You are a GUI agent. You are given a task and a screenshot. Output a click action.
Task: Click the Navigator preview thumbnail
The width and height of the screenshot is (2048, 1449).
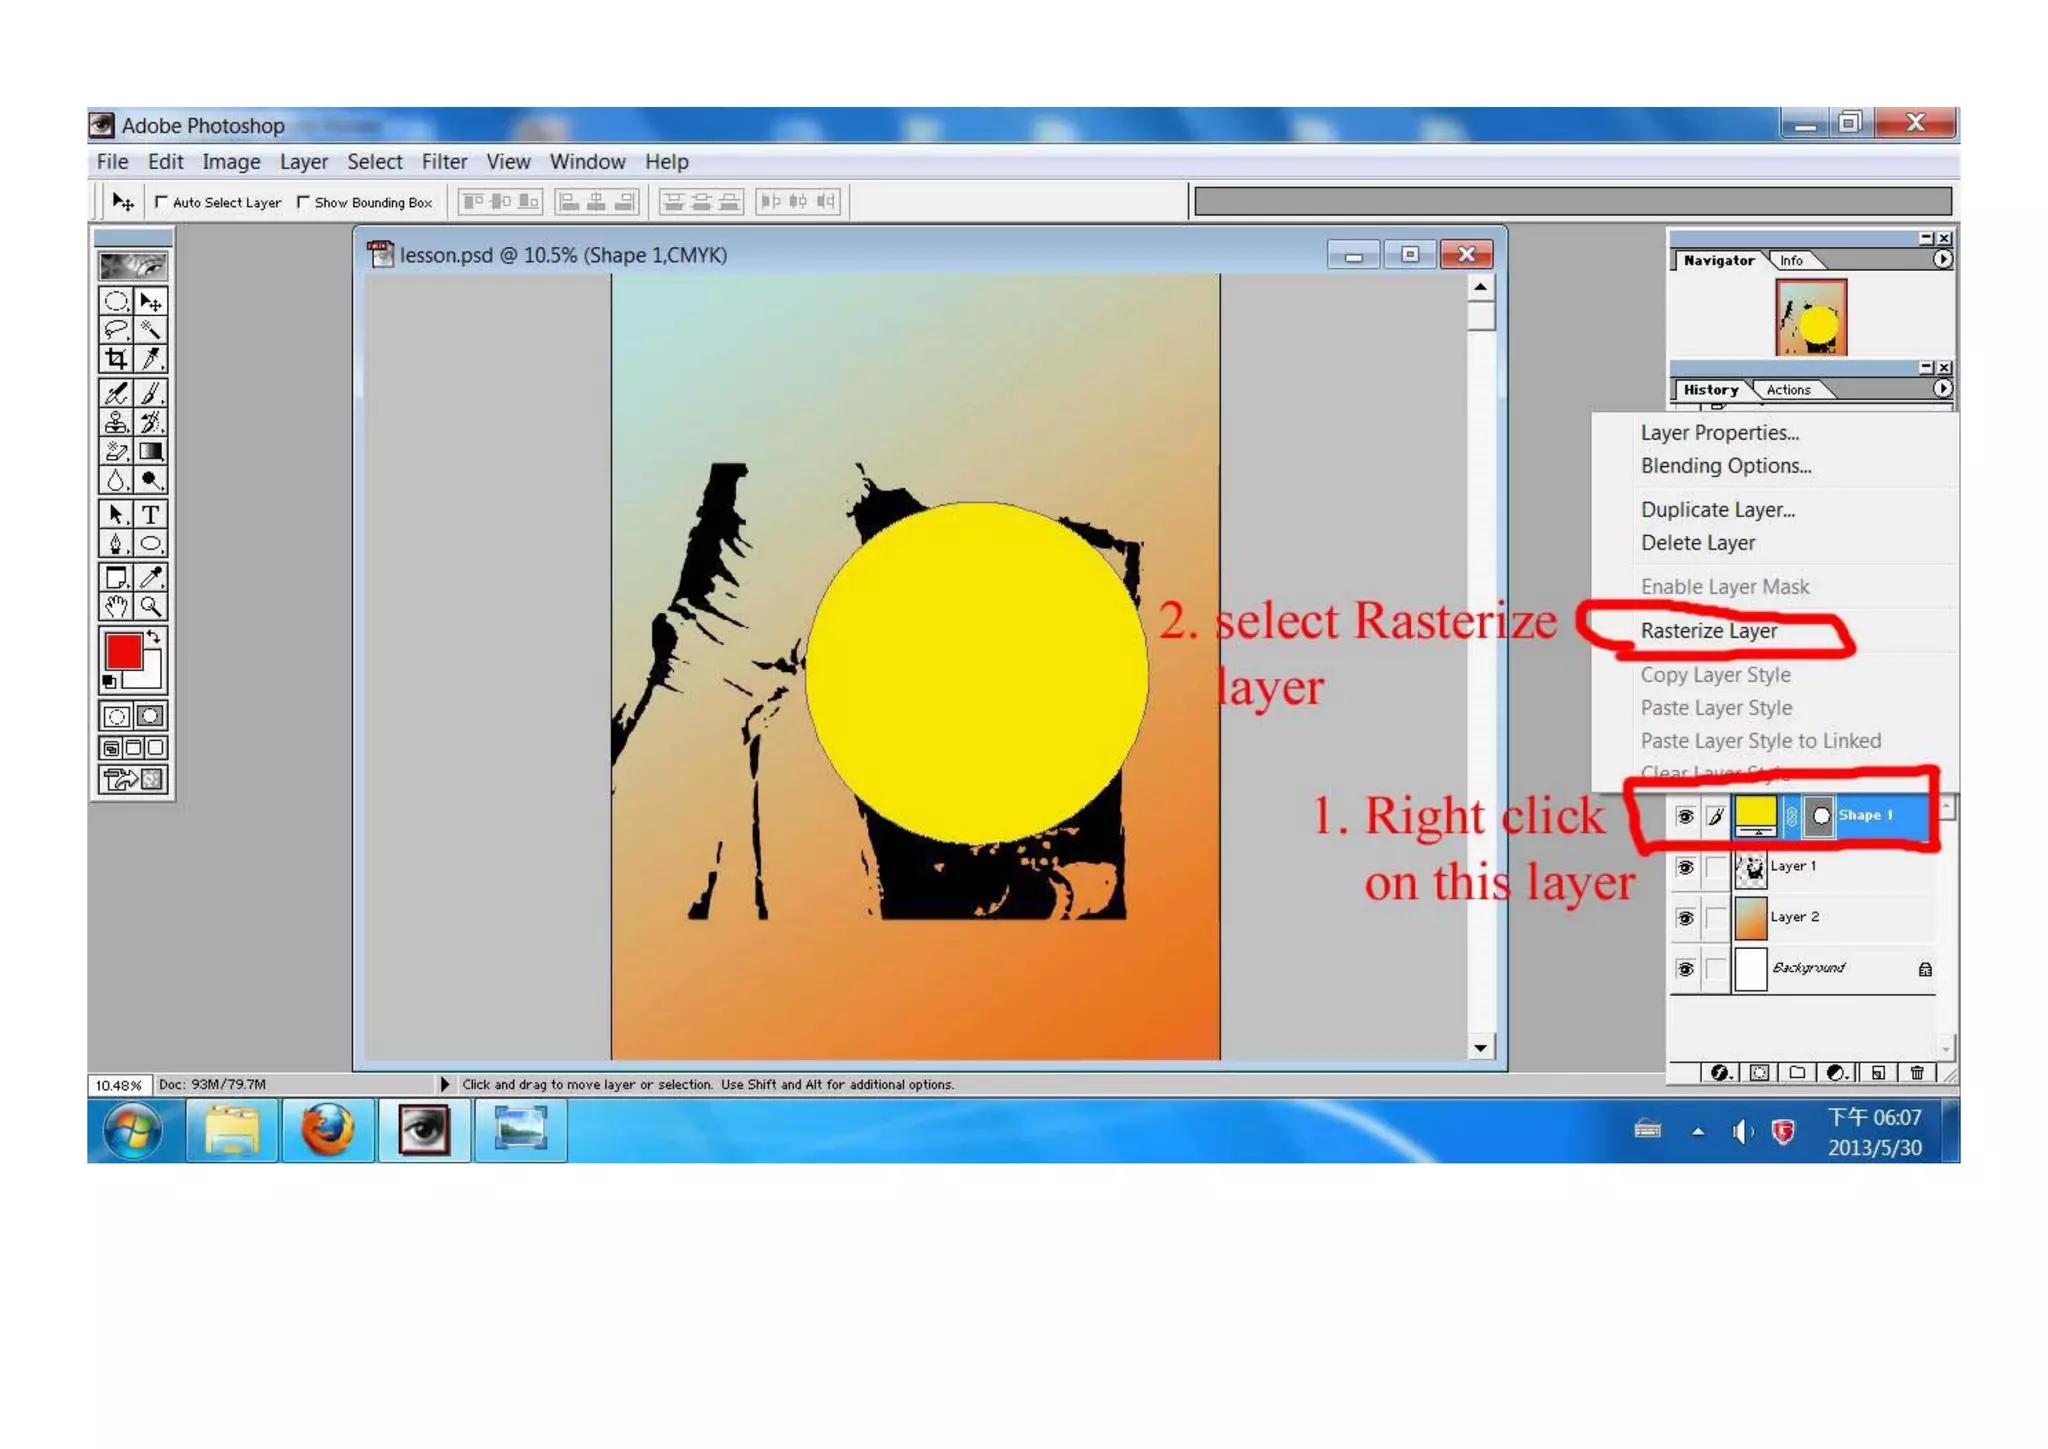pyautogui.click(x=1811, y=317)
